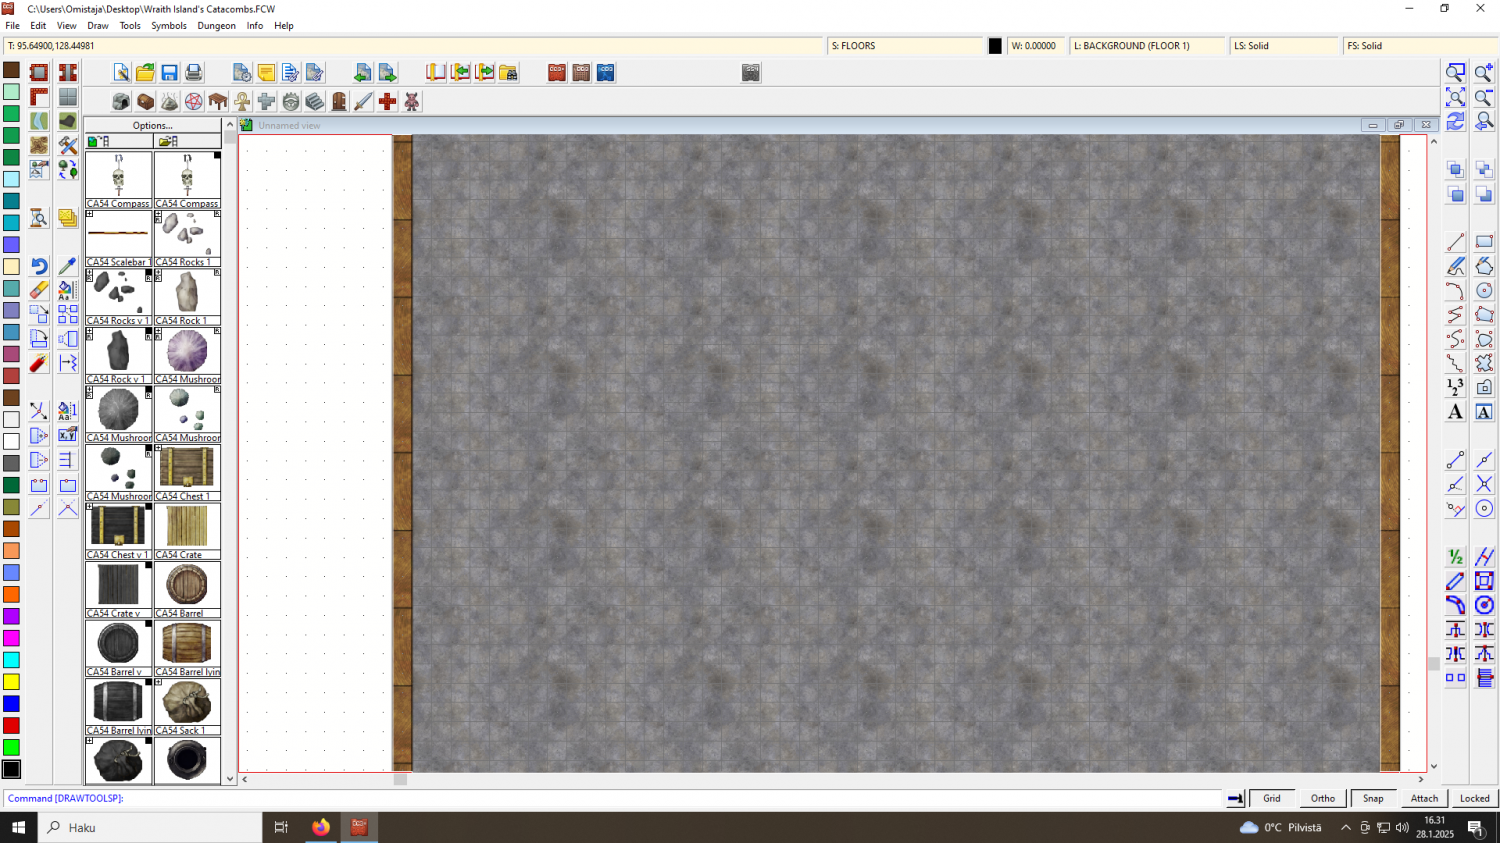The image size is (1500, 843).
Task: Open the FS: Solid fill style selector
Action: (x=1420, y=46)
